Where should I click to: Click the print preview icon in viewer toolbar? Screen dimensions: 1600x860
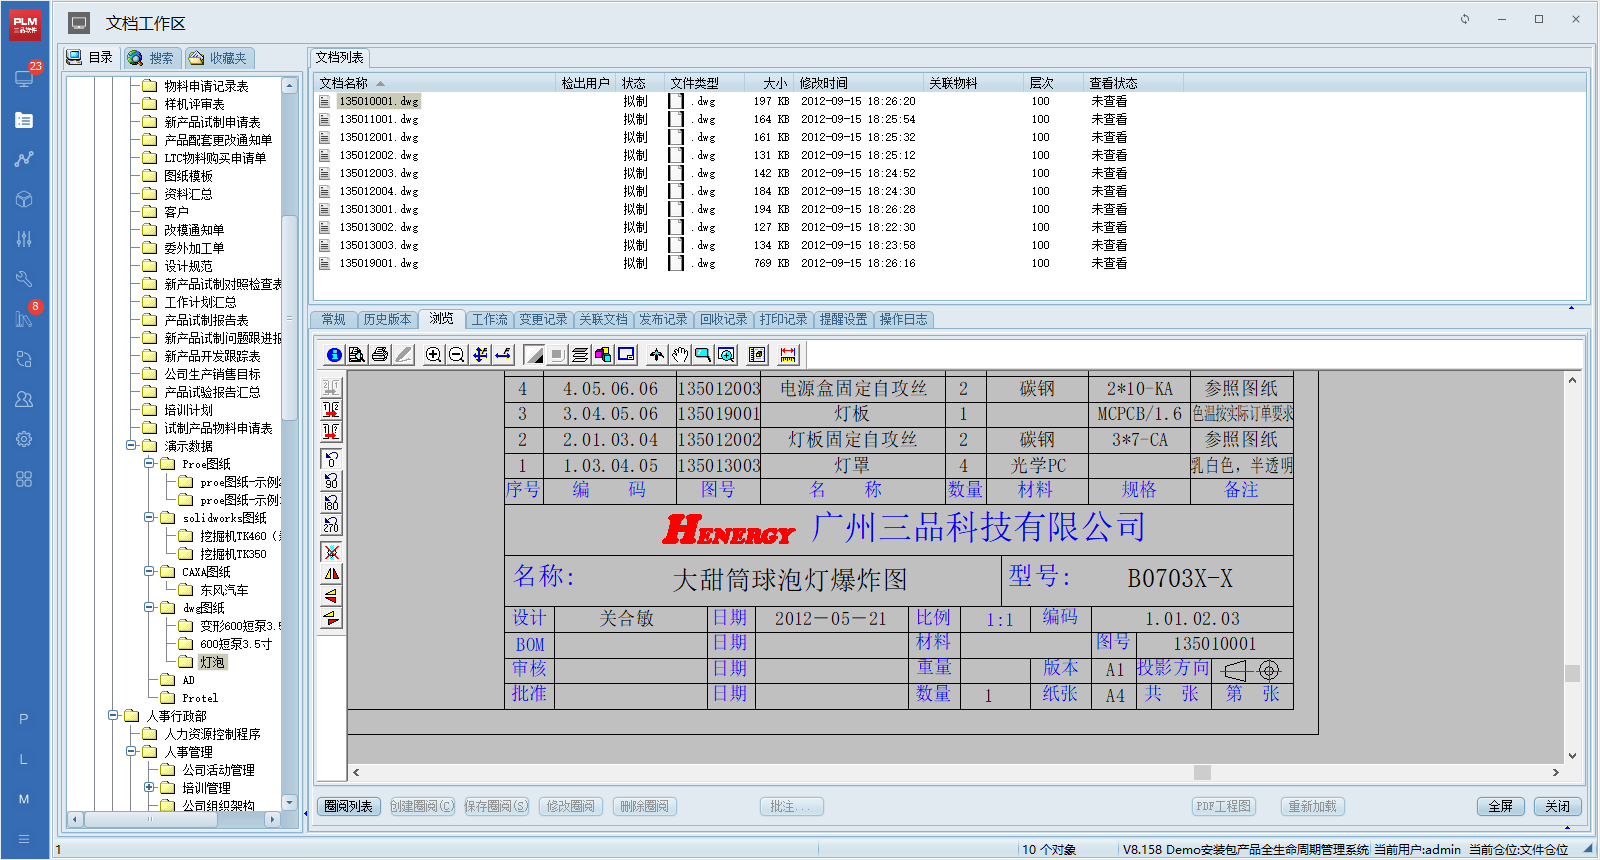click(x=356, y=354)
